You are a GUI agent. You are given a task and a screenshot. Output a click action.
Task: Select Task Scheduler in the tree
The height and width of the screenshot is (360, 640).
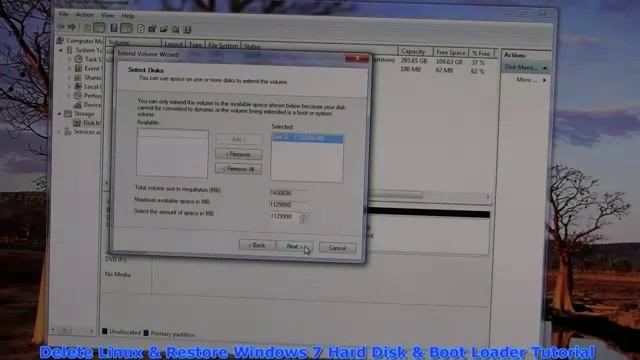pos(89,59)
